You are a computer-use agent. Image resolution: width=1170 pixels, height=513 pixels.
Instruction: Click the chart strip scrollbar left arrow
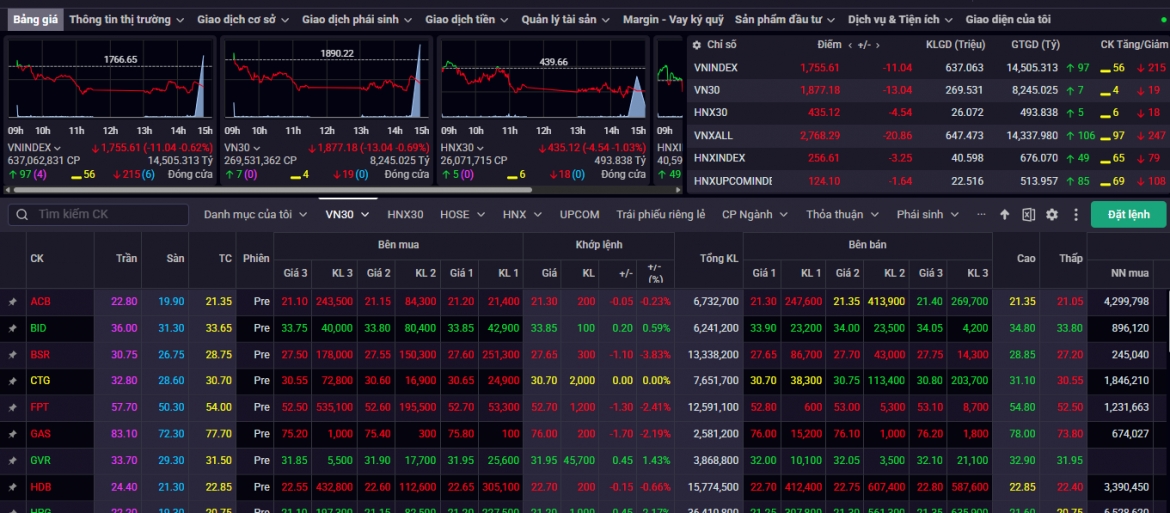7,189
